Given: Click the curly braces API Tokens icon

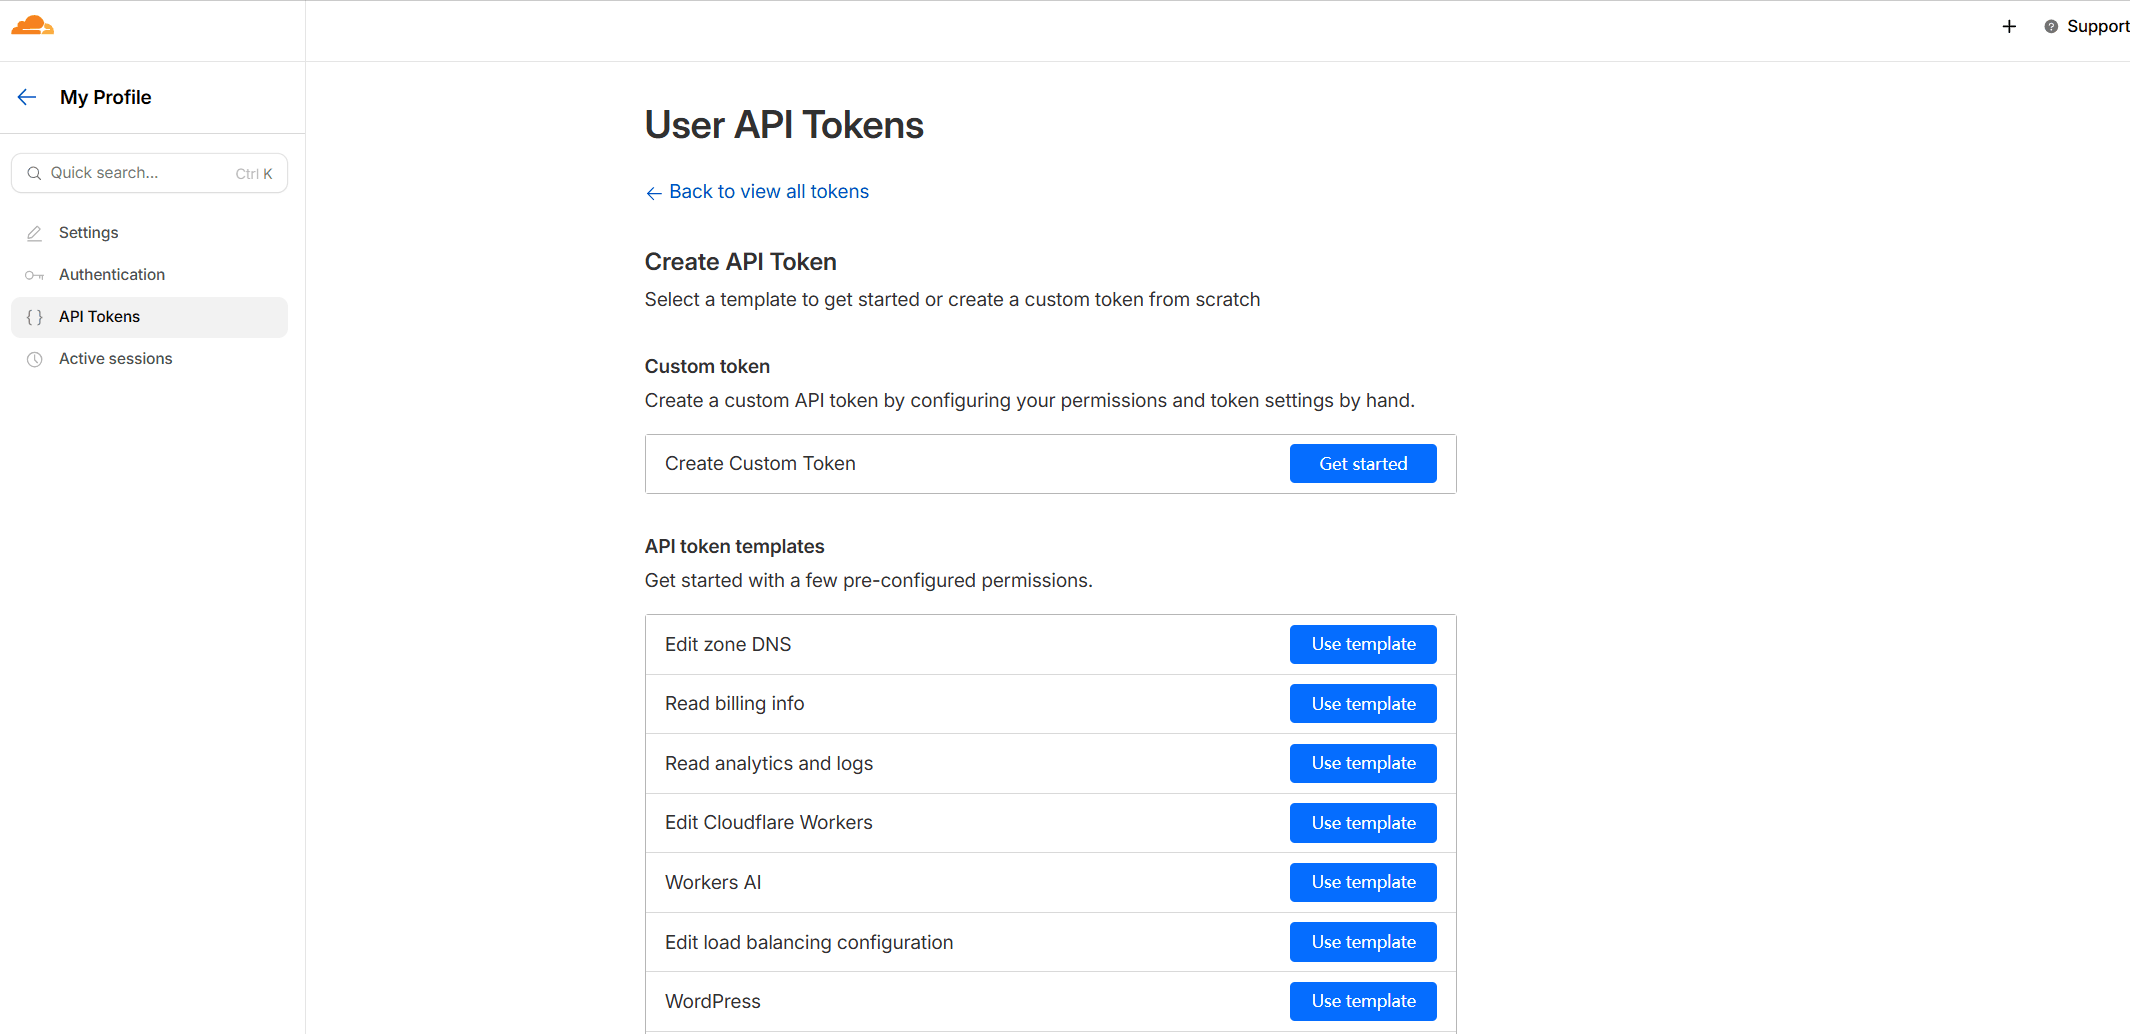Looking at the screenshot, I should coord(34,317).
